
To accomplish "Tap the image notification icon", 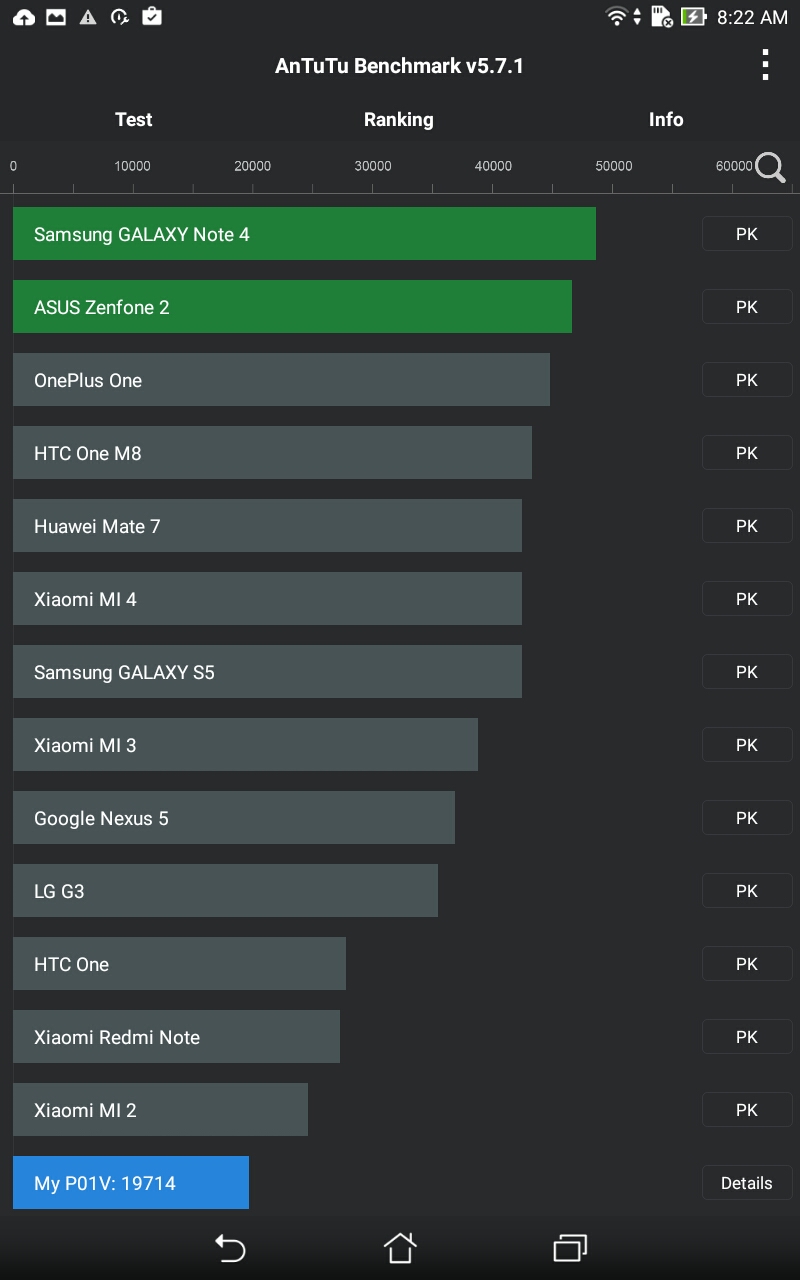I will [56, 17].
